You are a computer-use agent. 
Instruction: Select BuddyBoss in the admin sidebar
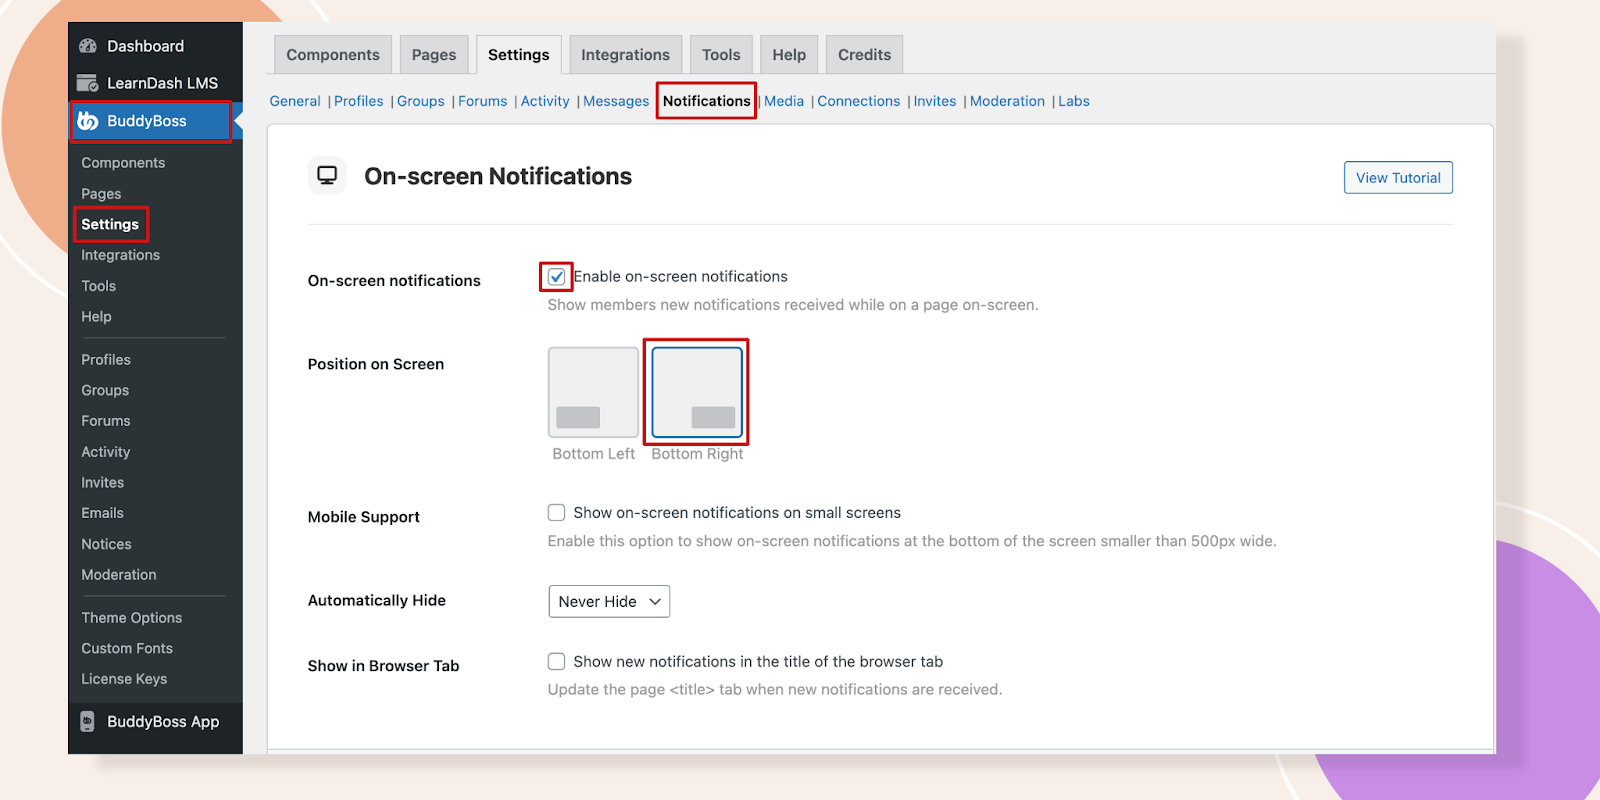(147, 121)
